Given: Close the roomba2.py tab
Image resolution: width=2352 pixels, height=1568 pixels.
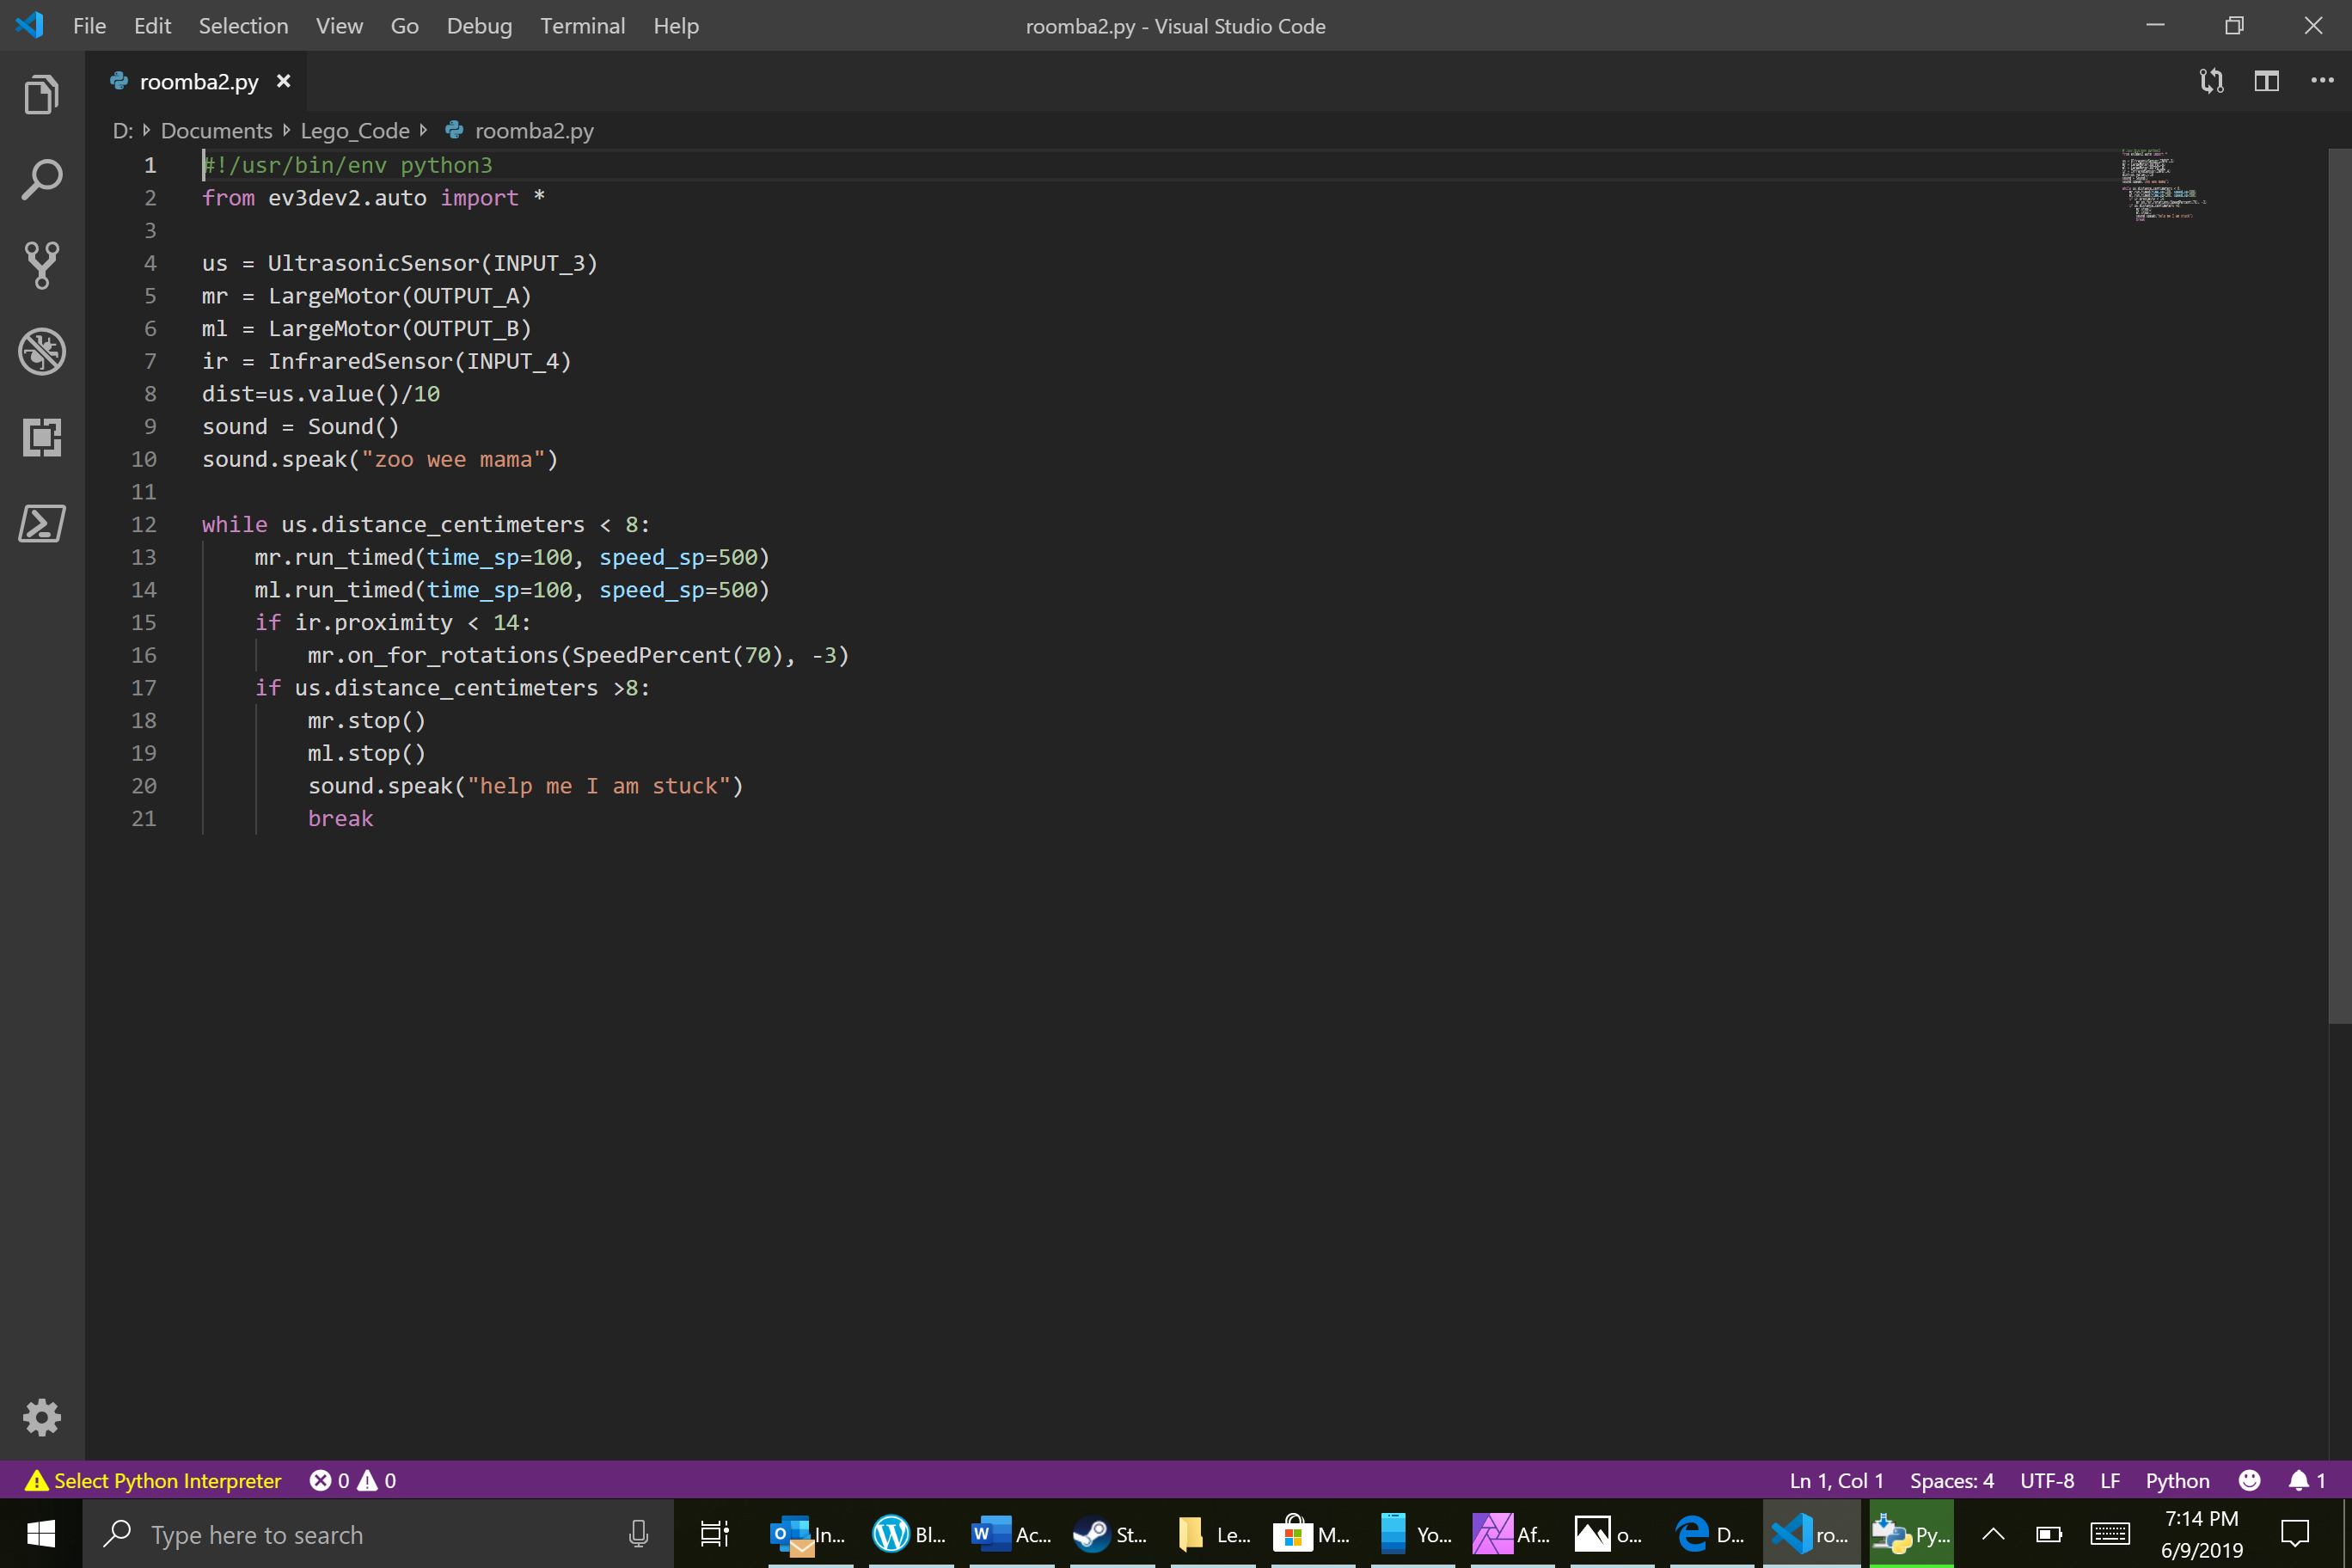Looking at the screenshot, I should [284, 81].
